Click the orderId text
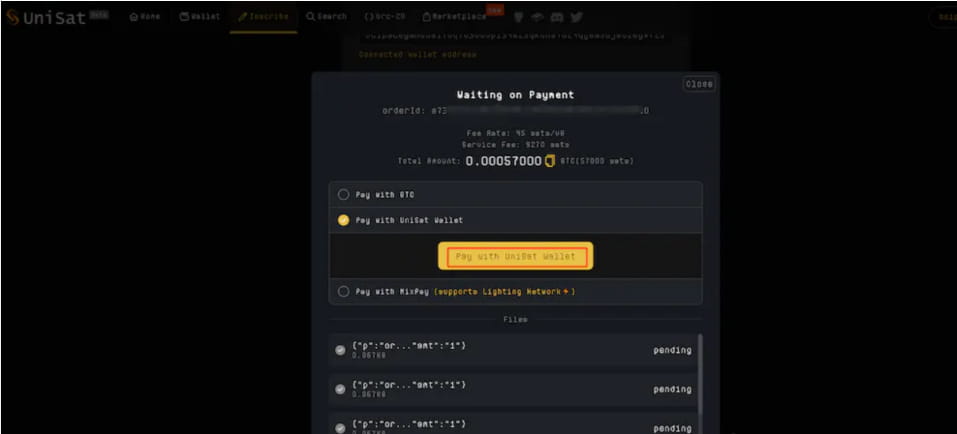This screenshot has height=434, width=957. click(516, 111)
